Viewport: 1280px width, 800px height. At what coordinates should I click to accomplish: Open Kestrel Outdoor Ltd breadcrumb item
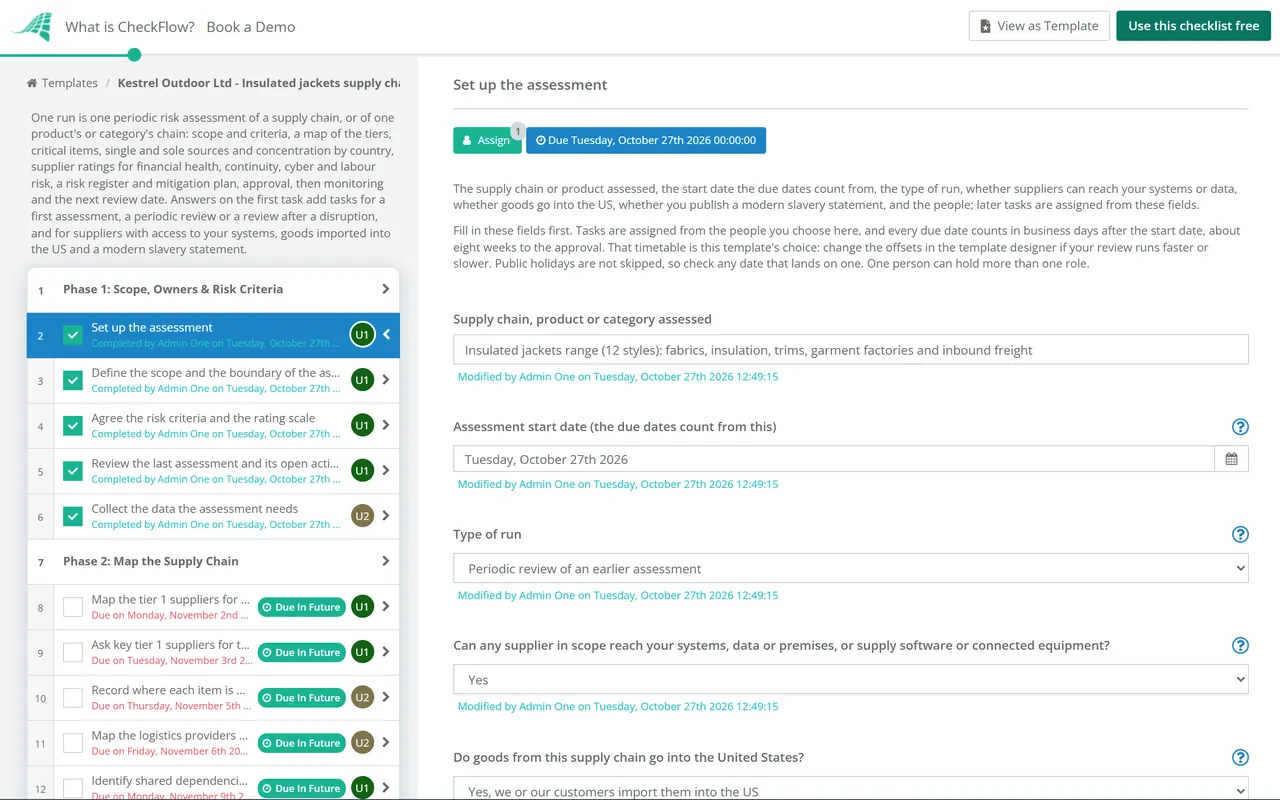pos(259,83)
